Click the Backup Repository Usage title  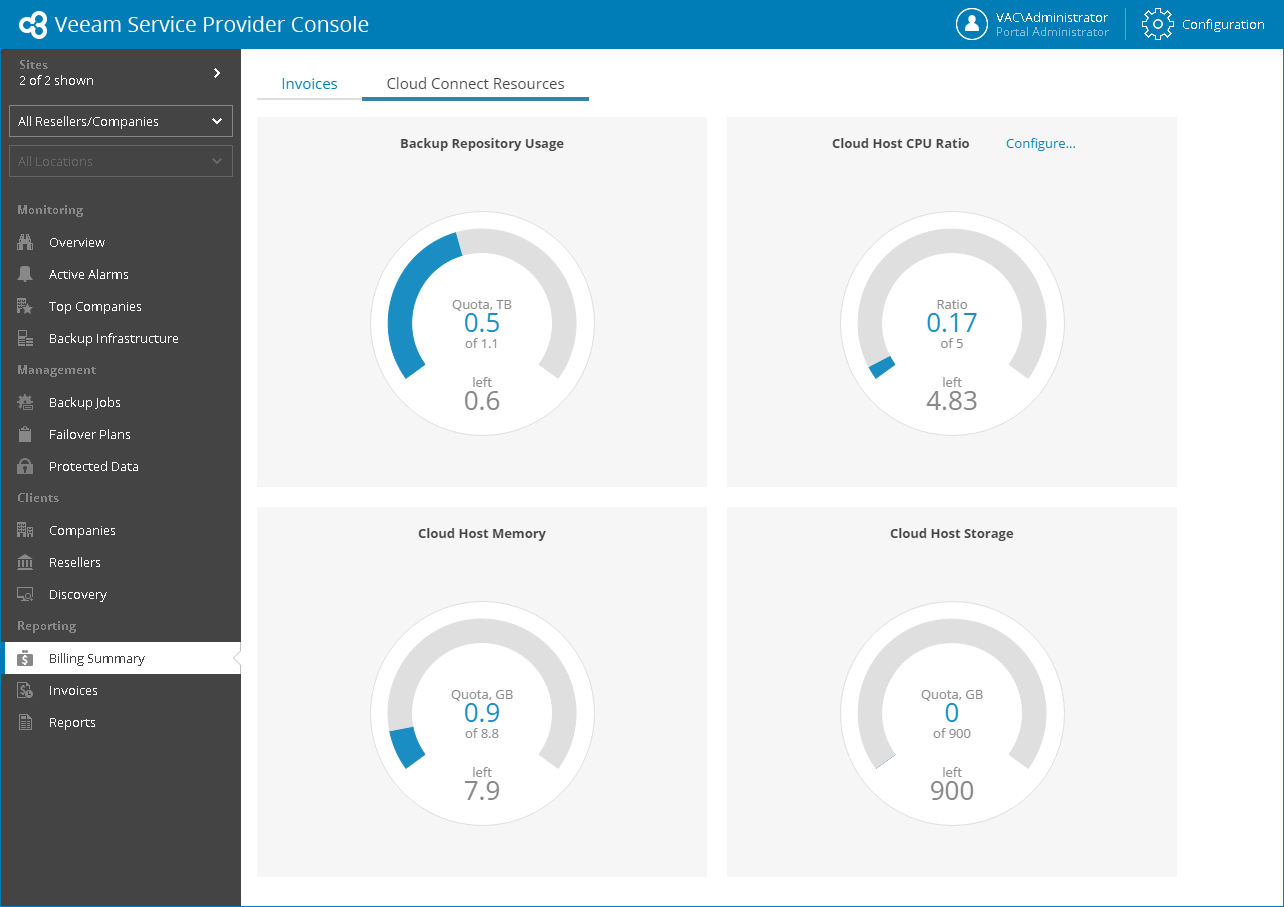click(x=482, y=143)
